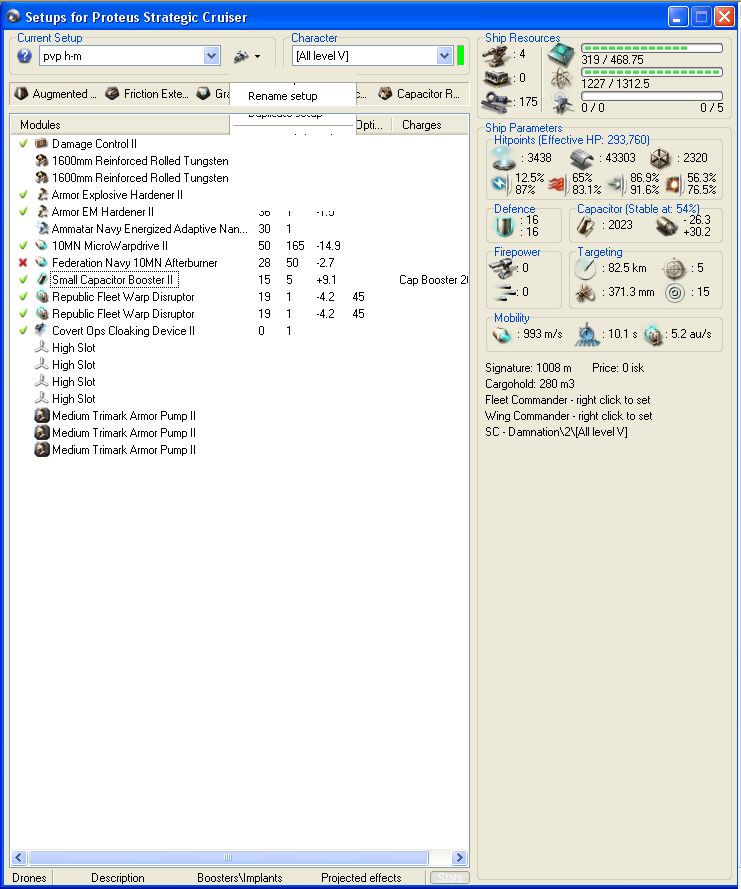
Task: Click the Modules column header
Action: pos(120,125)
